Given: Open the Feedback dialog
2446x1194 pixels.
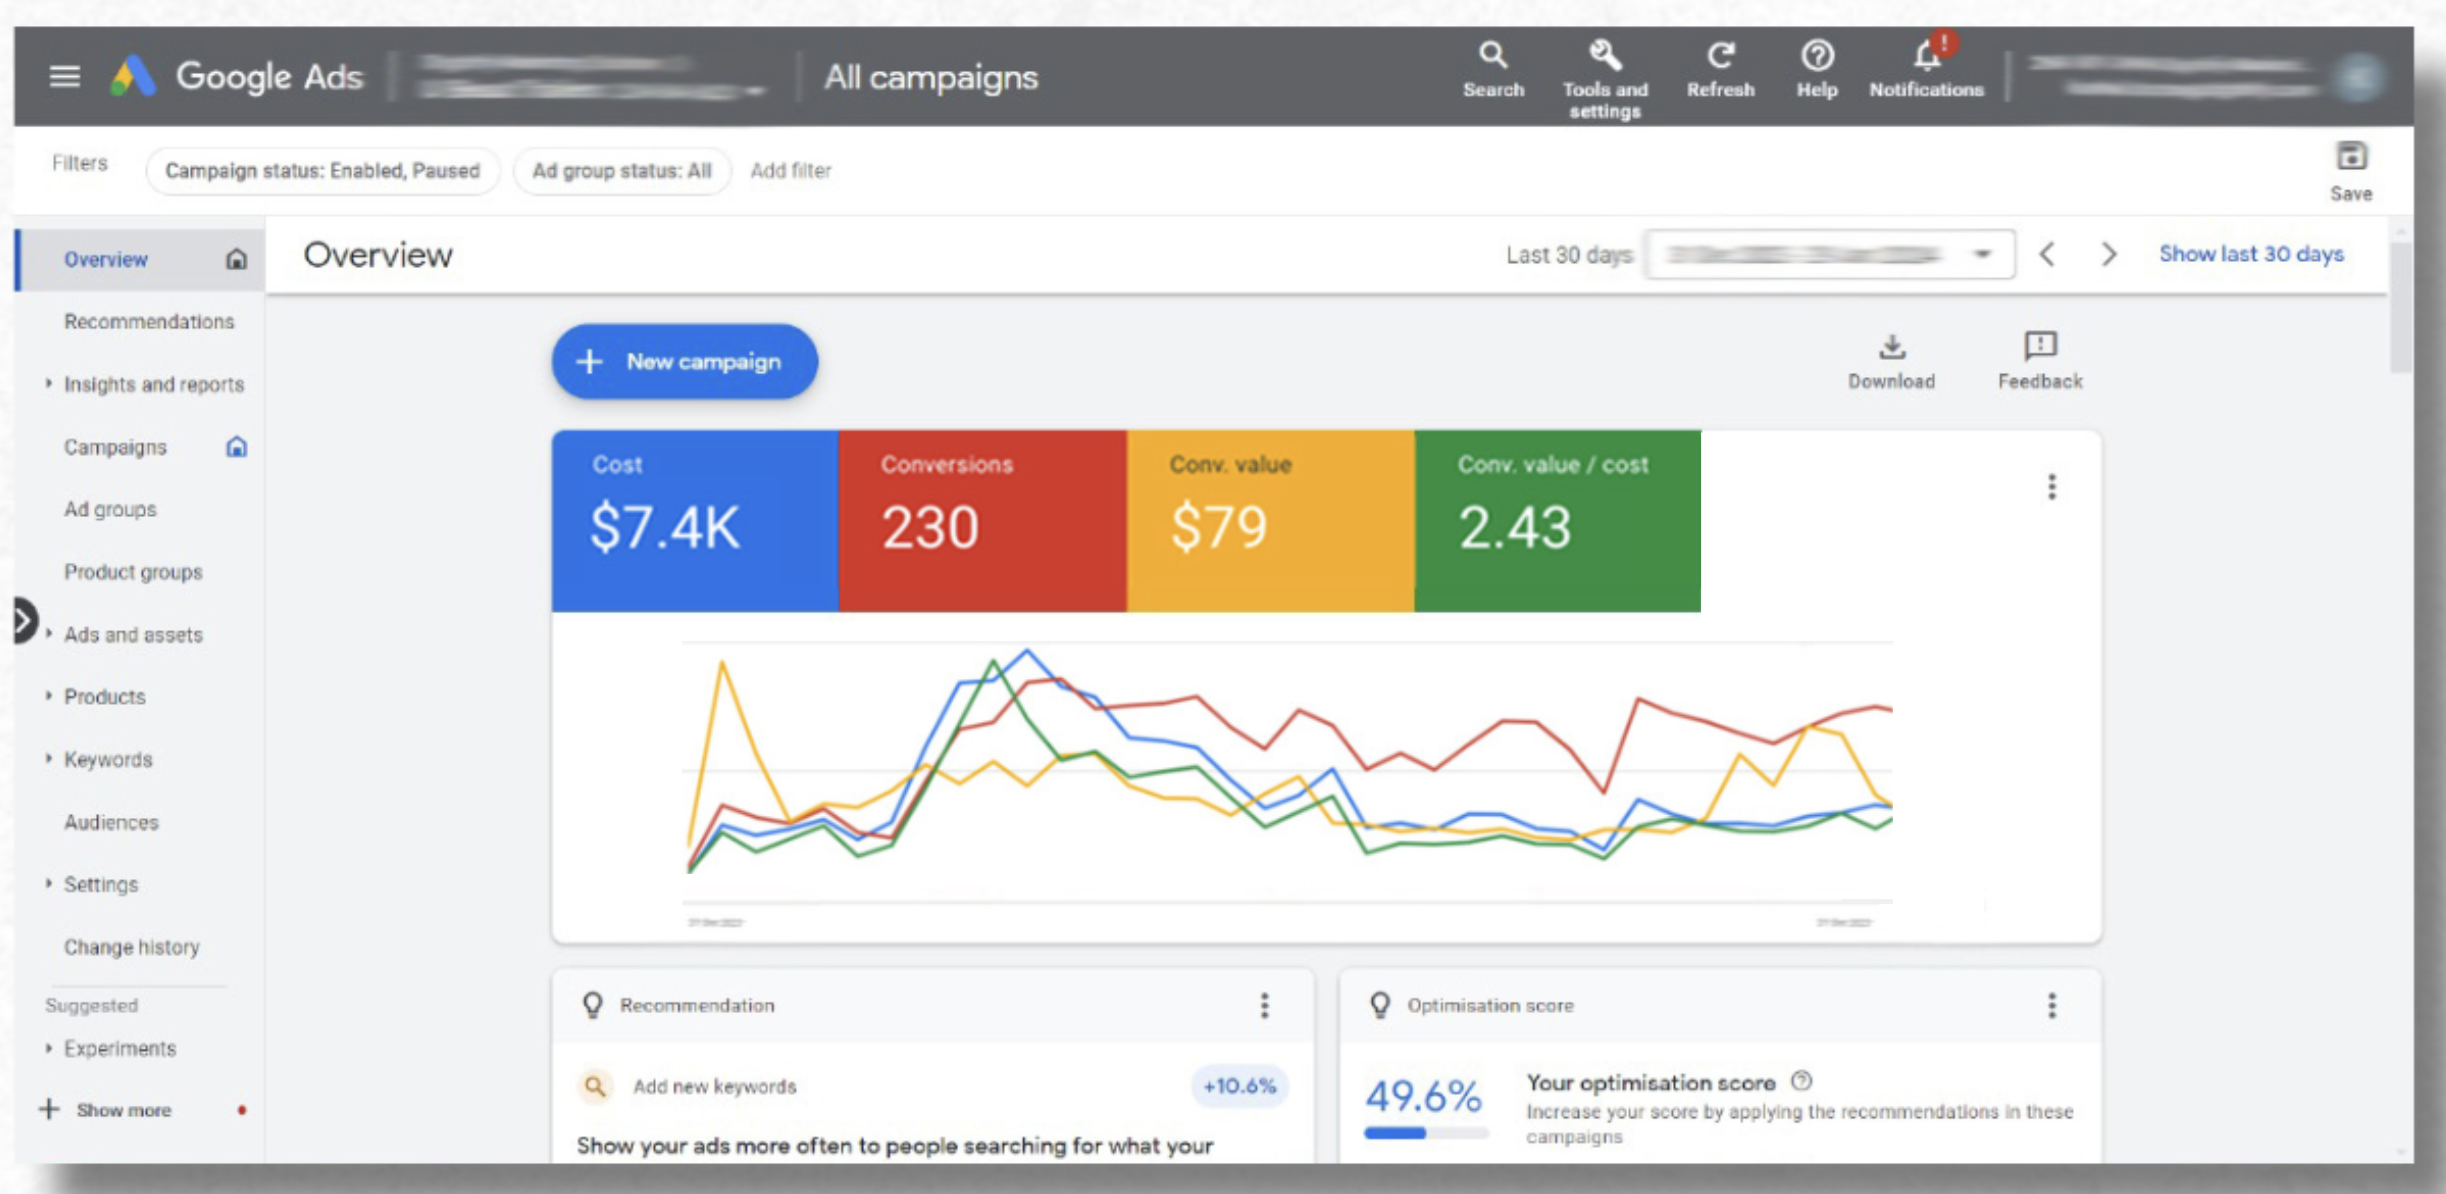Looking at the screenshot, I should click(2040, 362).
